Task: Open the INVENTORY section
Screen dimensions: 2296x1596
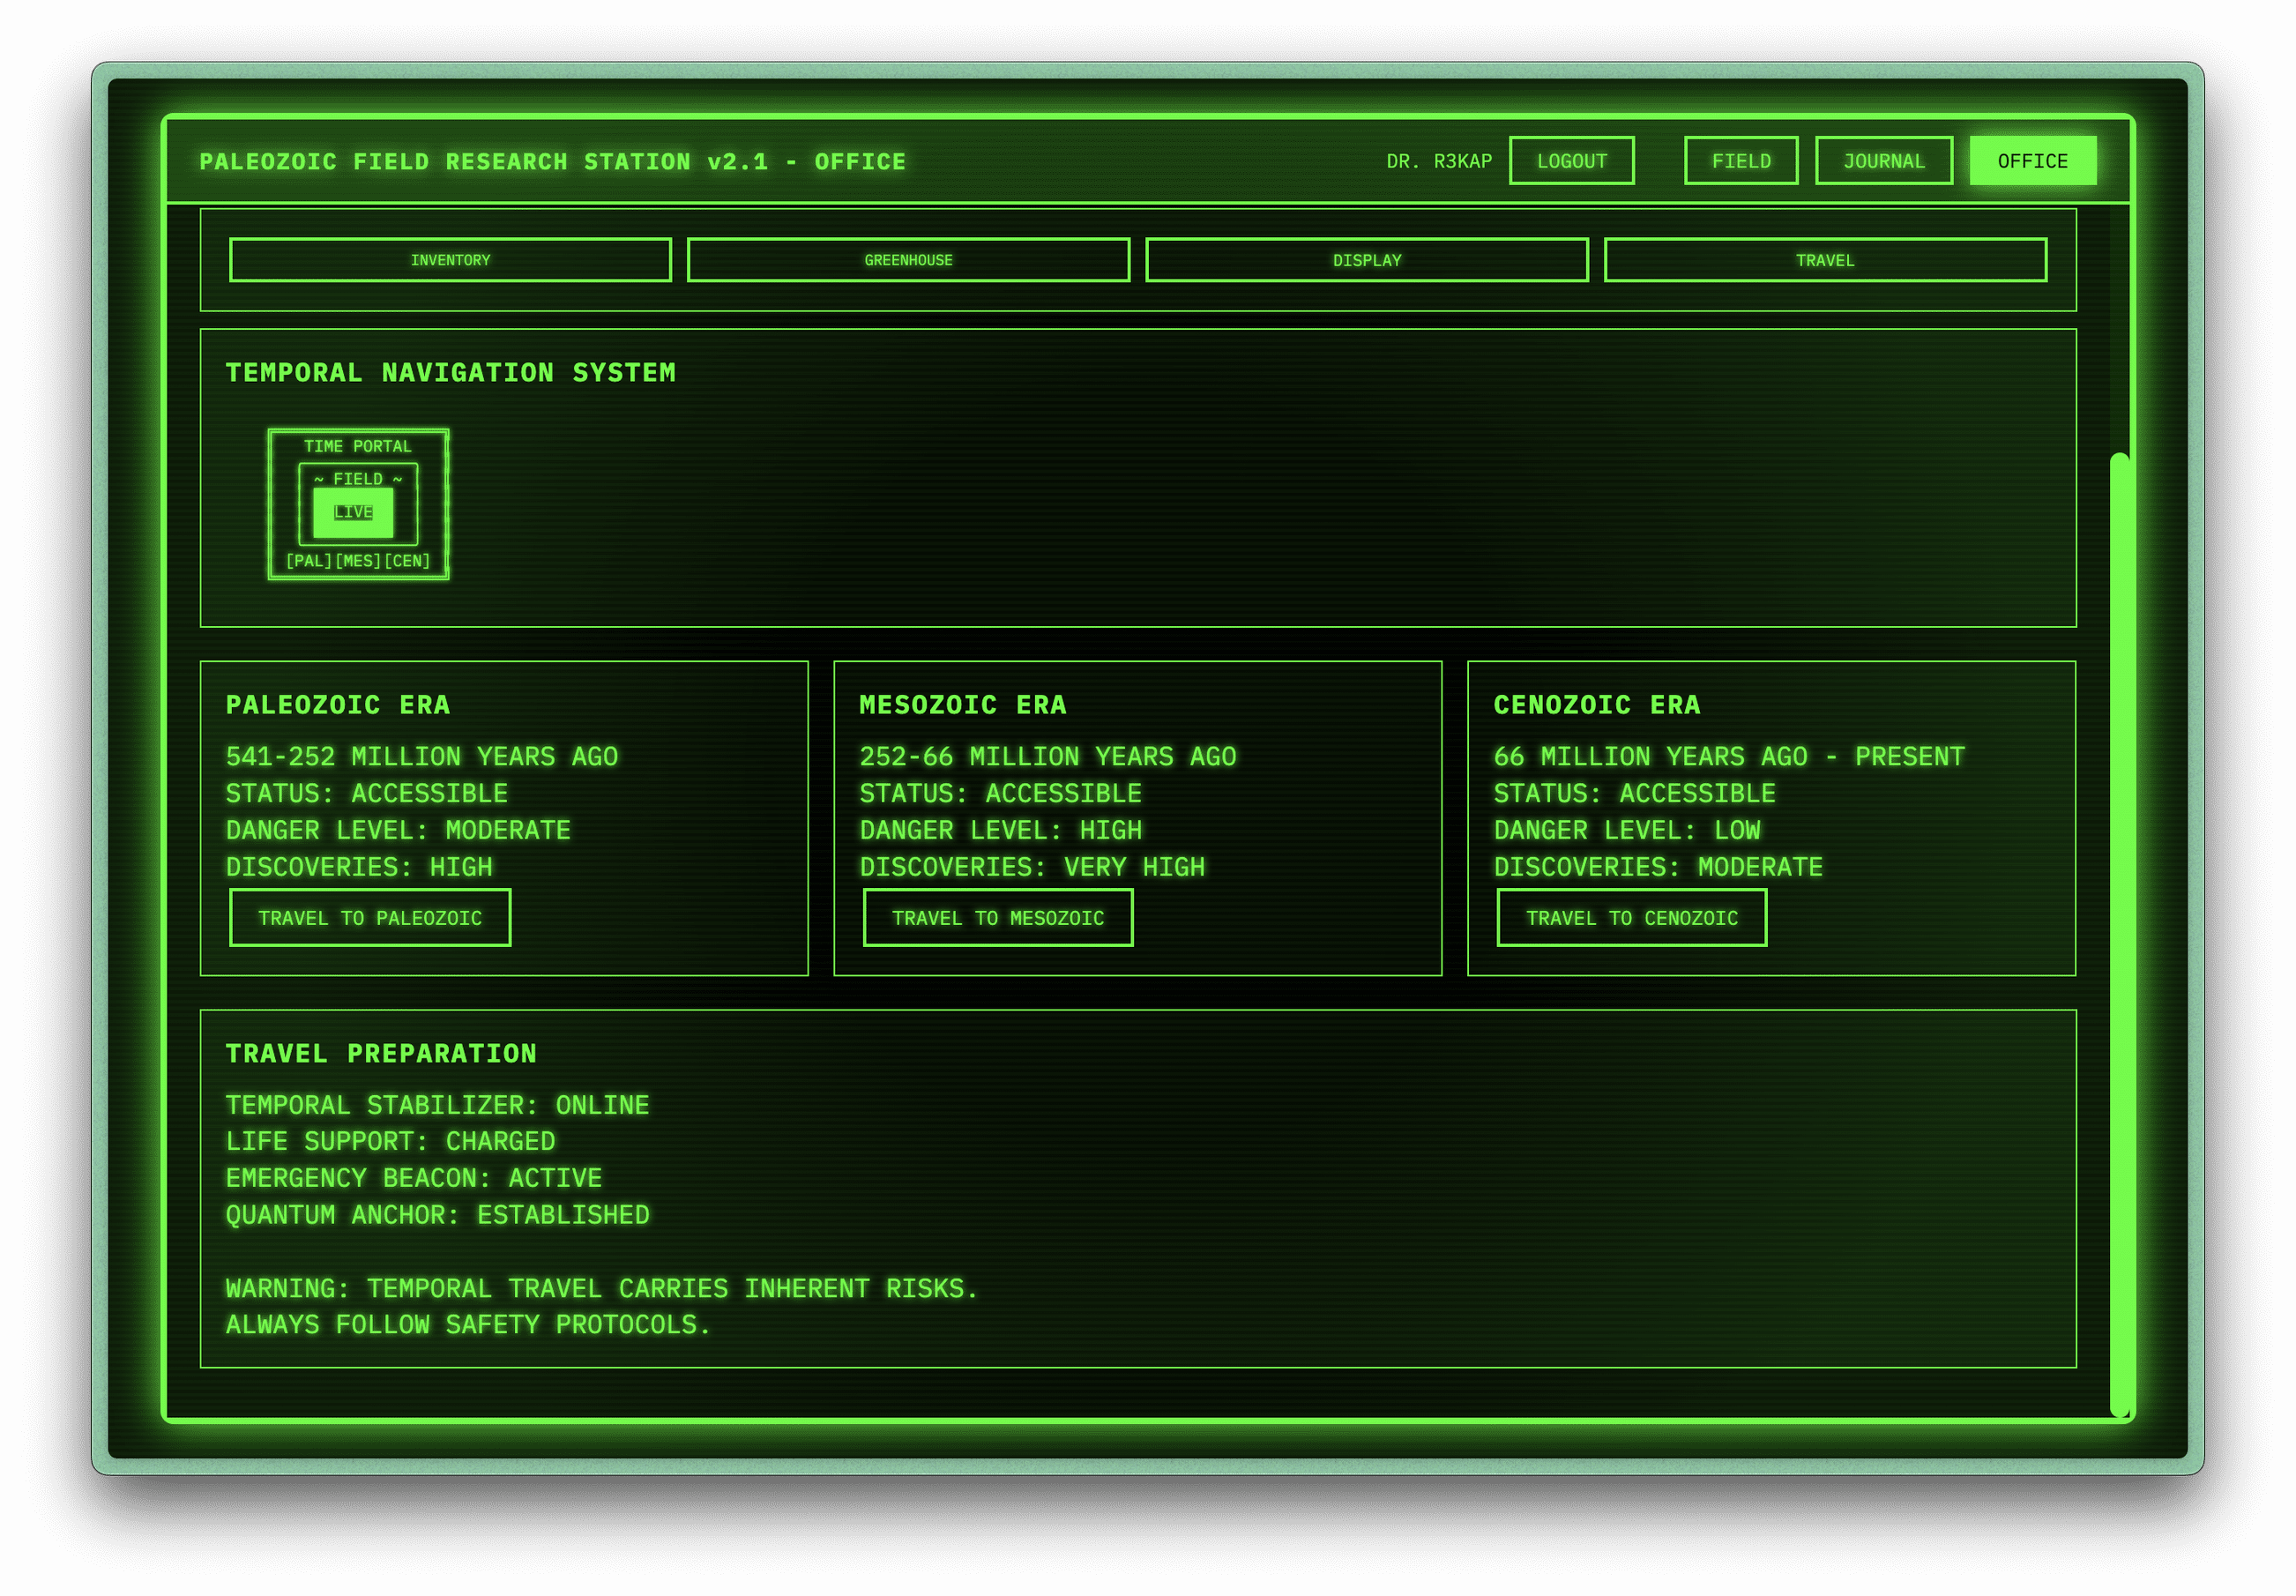Action: (x=450, y=260)
